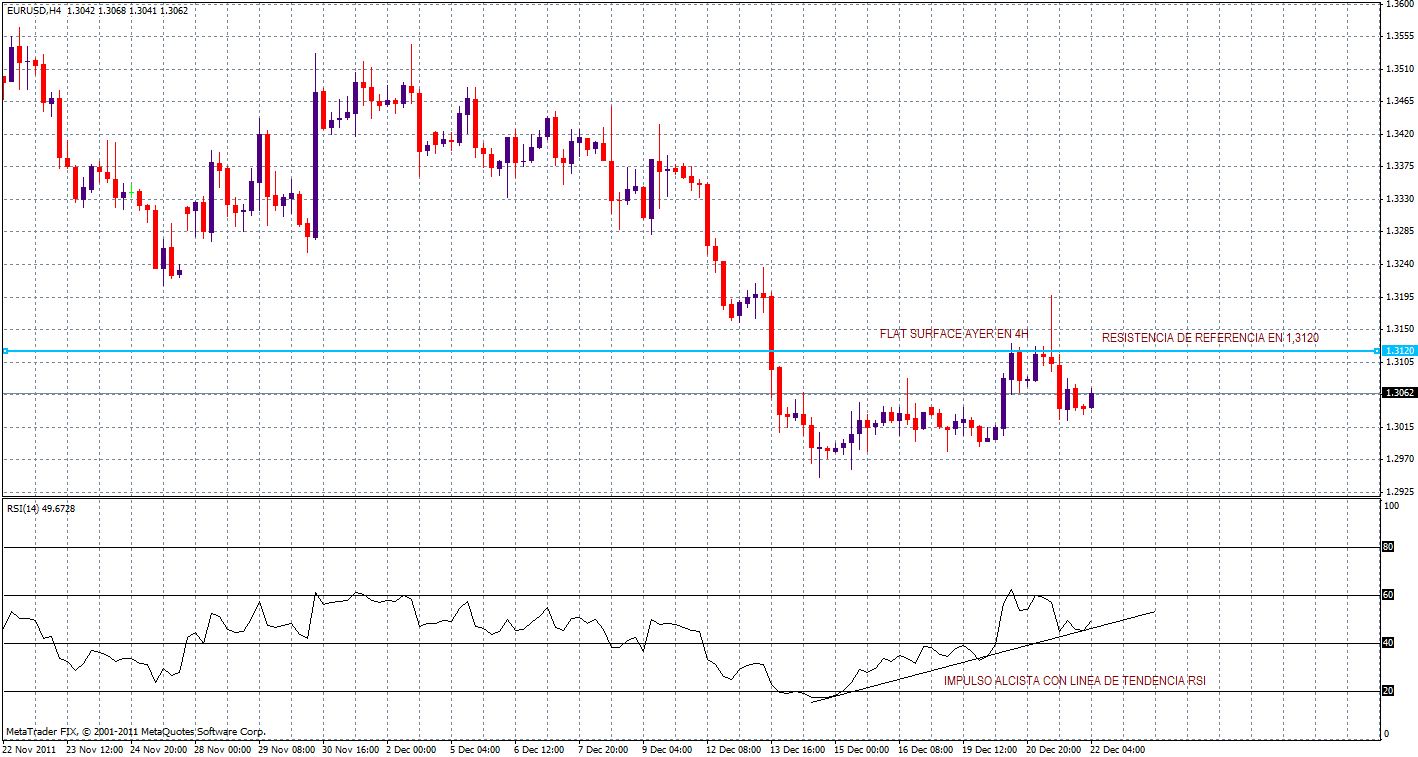1418x757 pixels.
Task: Click the RSI scale label 40
Action: 1388,643
